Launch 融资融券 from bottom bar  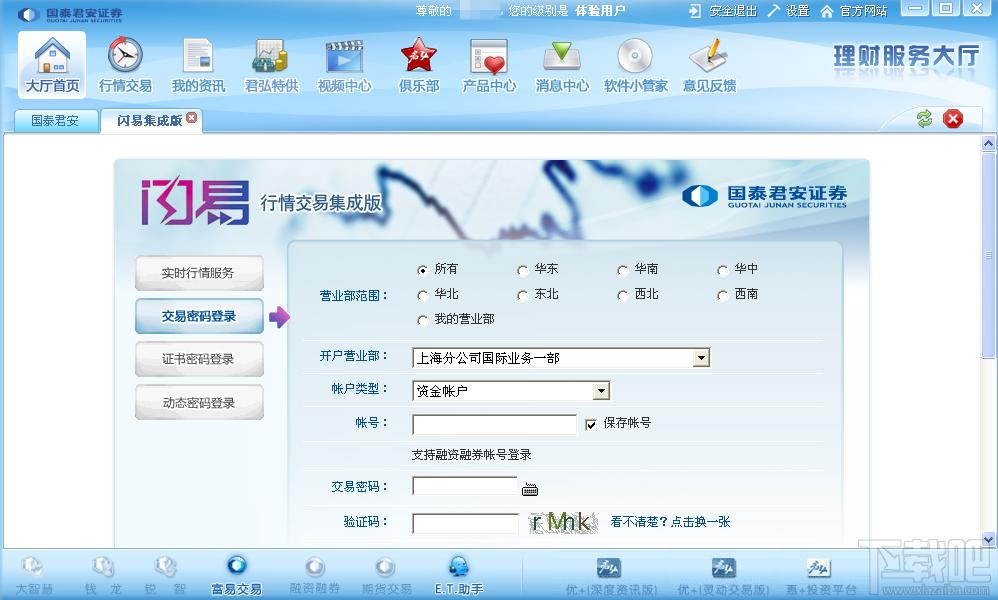pyautogui.click(x=314, y=575)
